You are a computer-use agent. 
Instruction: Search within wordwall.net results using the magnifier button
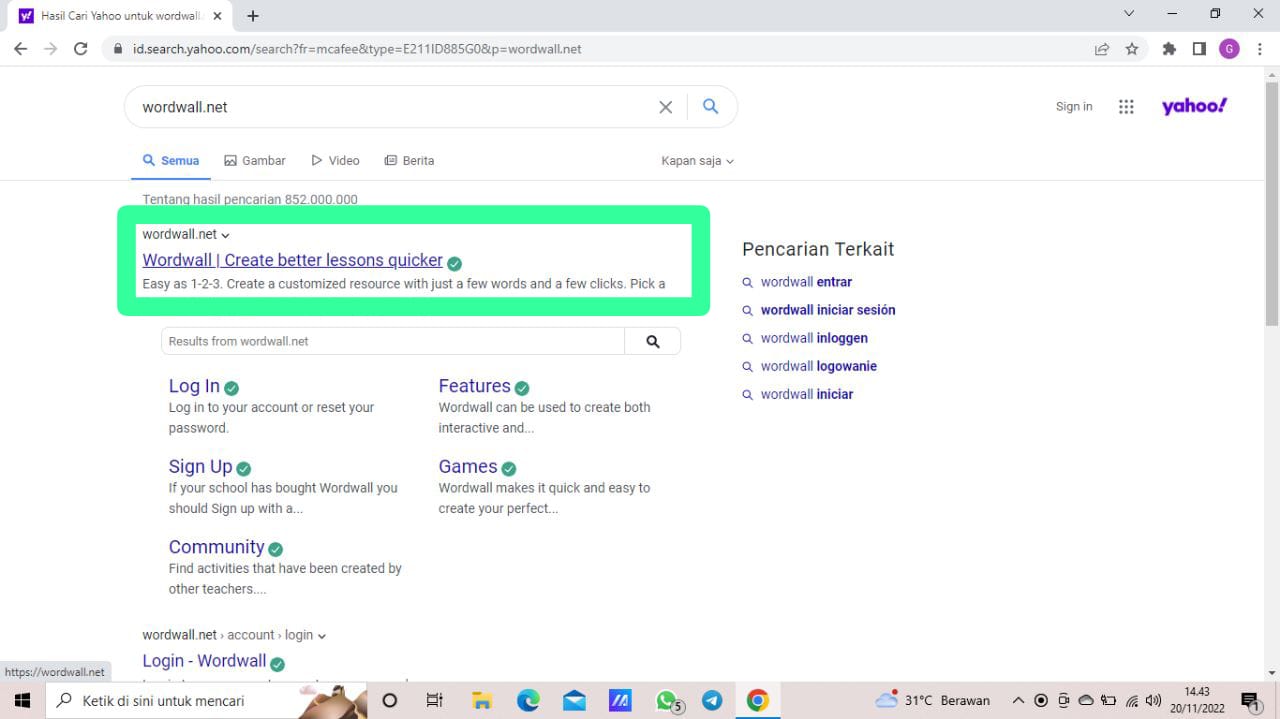[653, 341]
